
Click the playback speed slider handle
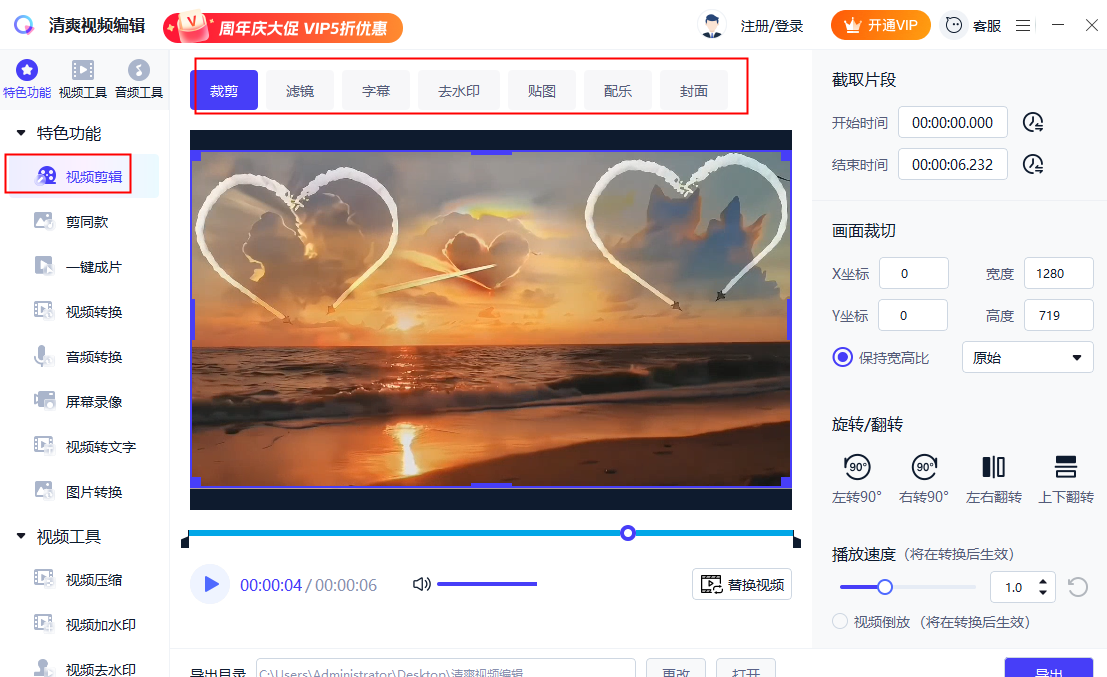[x=884, y=587]
